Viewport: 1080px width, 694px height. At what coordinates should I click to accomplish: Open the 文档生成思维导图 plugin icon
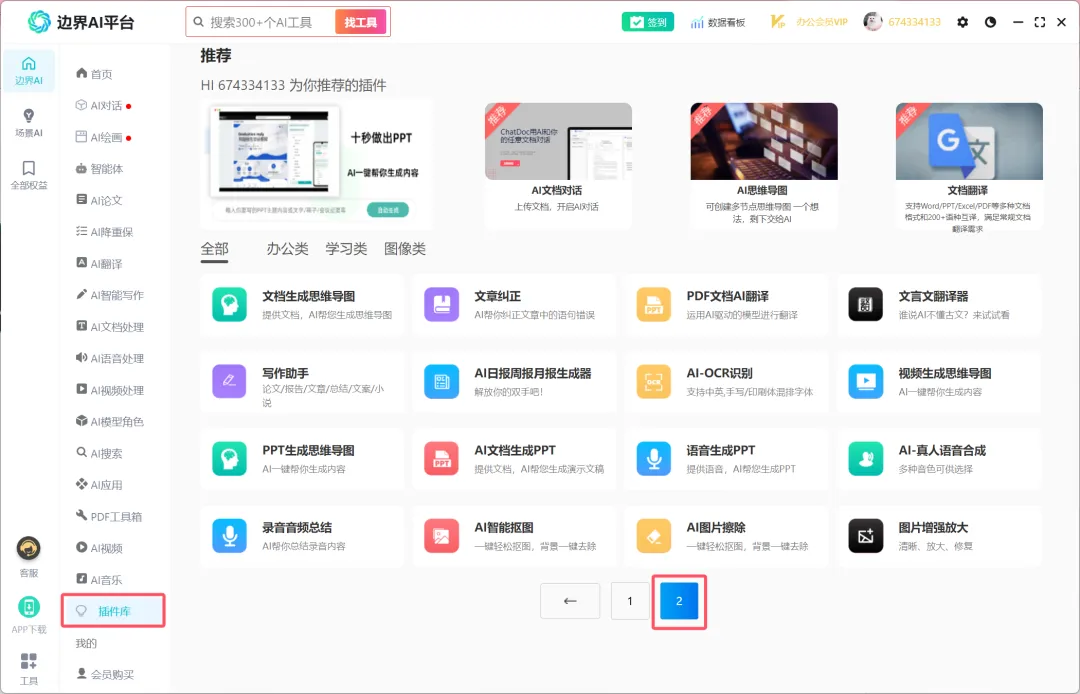click(229, 304)
